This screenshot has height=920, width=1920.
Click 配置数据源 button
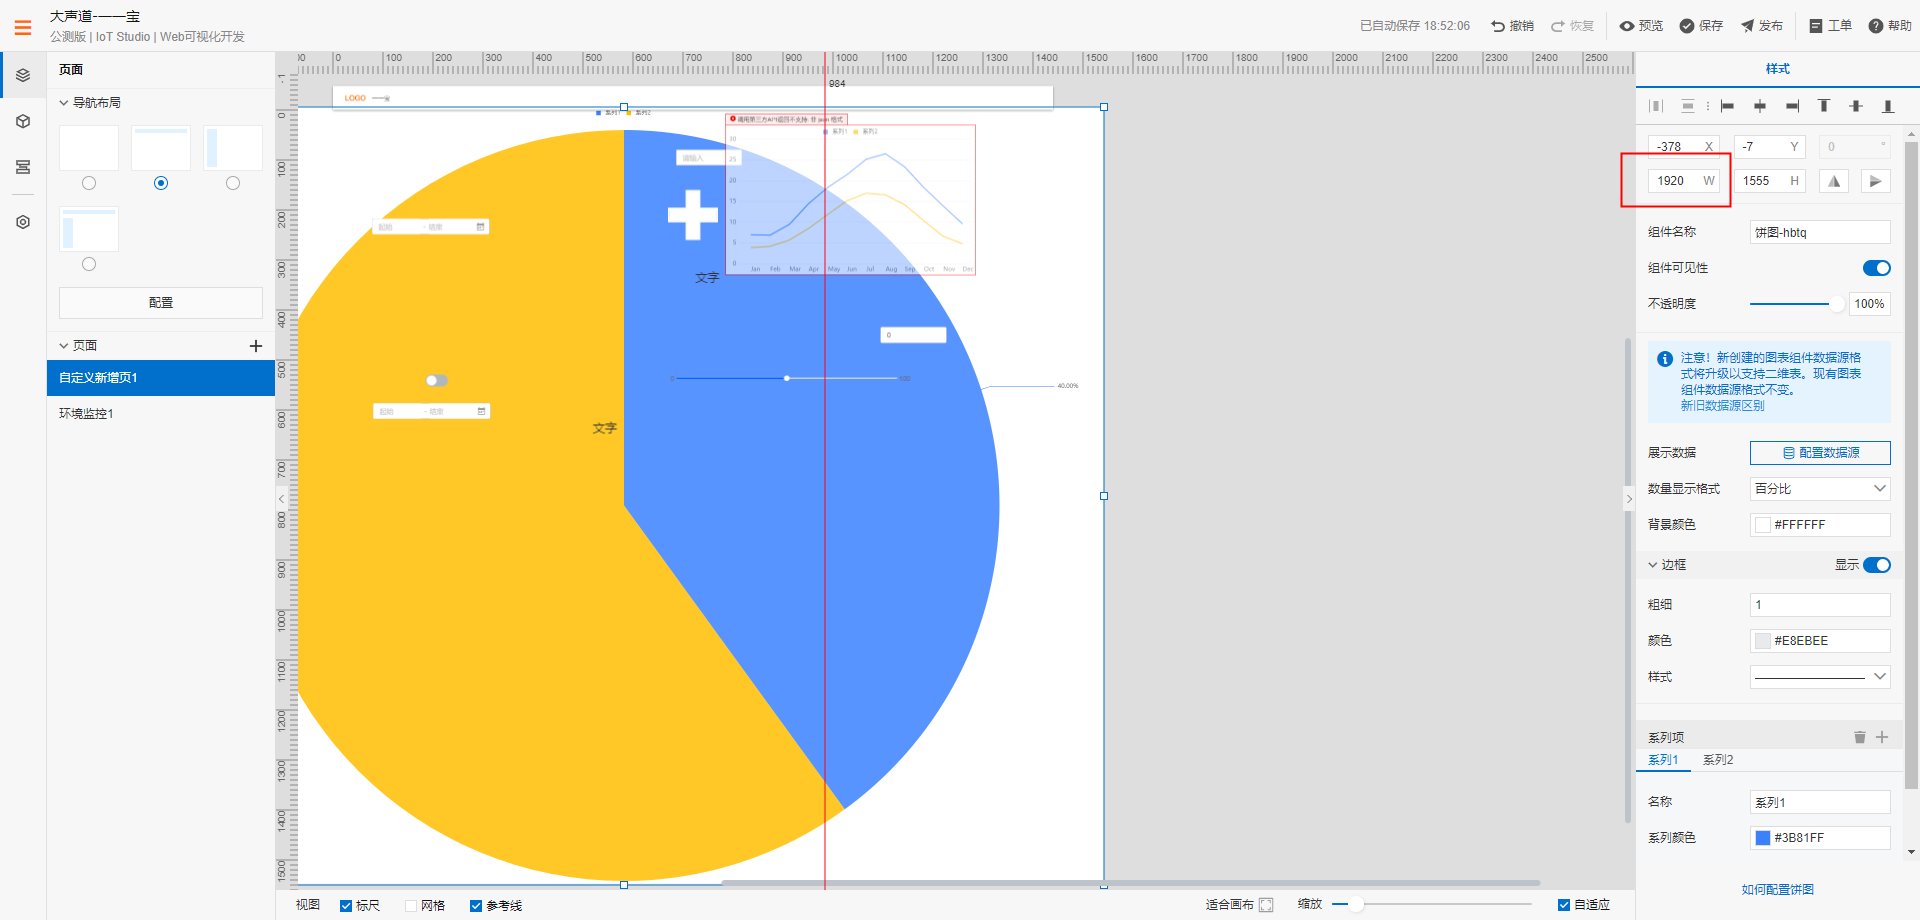1820,453
